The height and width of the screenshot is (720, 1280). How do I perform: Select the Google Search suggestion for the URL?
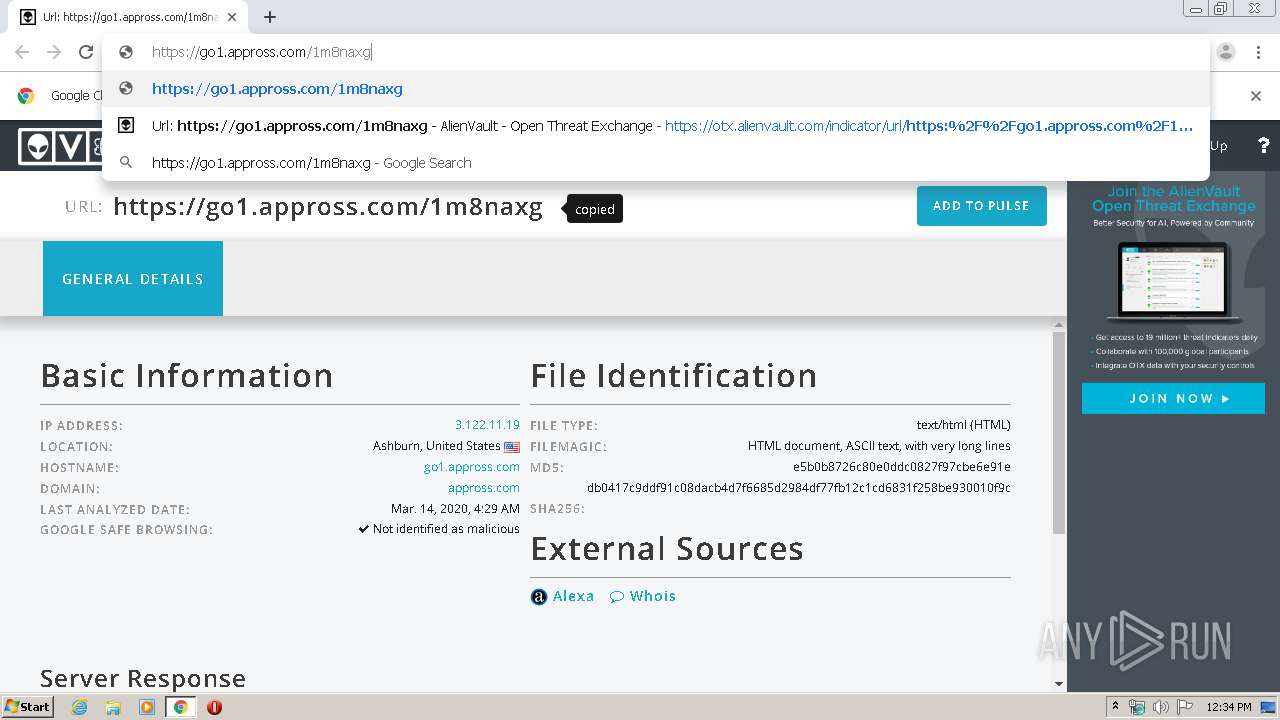pyautogui.click(x=656, y=163)
